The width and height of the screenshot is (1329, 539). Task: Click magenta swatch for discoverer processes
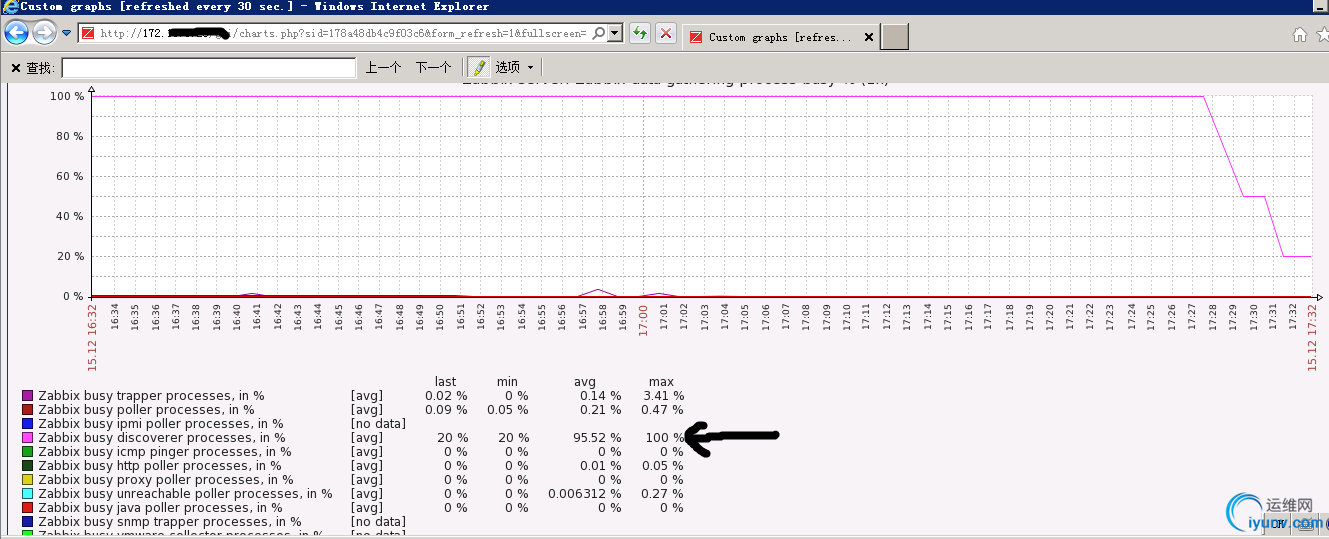(x=28, y=438)
